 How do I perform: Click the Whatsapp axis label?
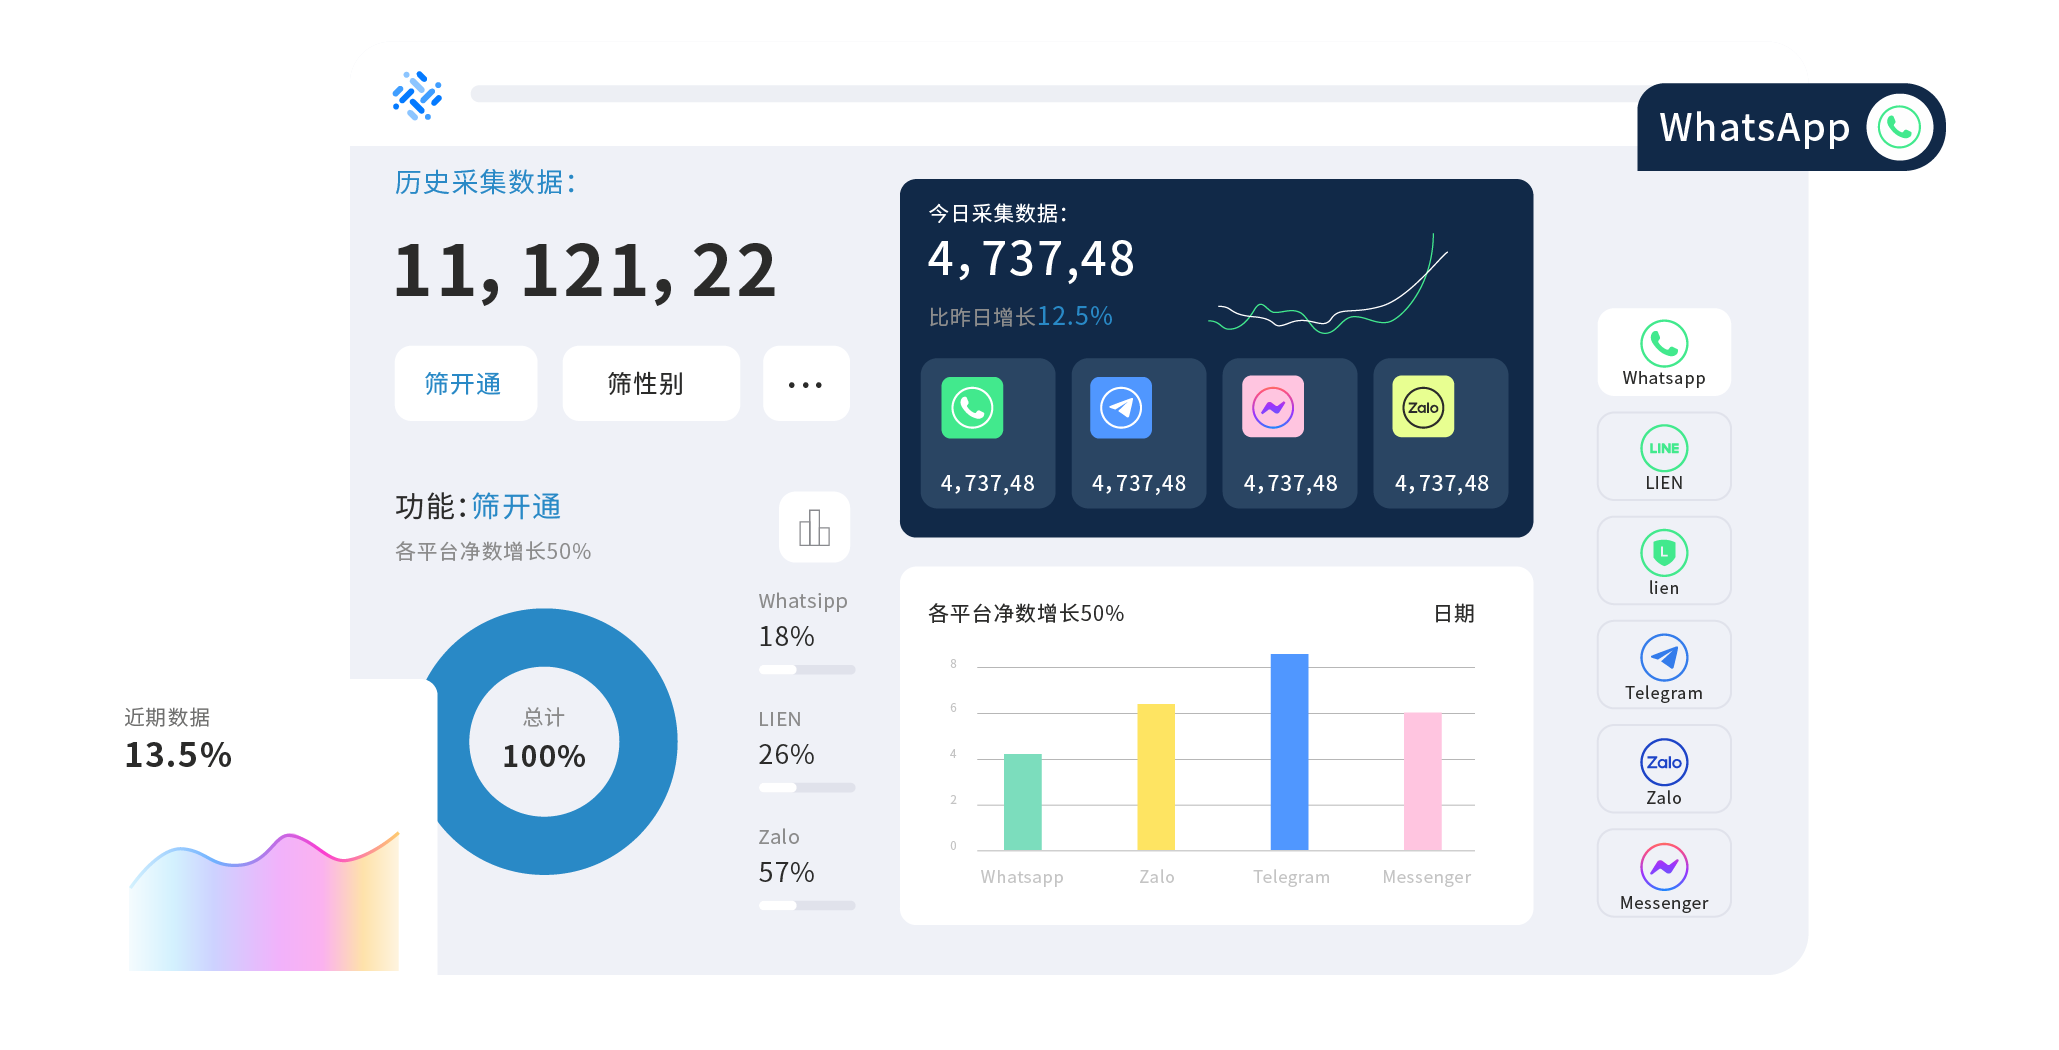1022,876
